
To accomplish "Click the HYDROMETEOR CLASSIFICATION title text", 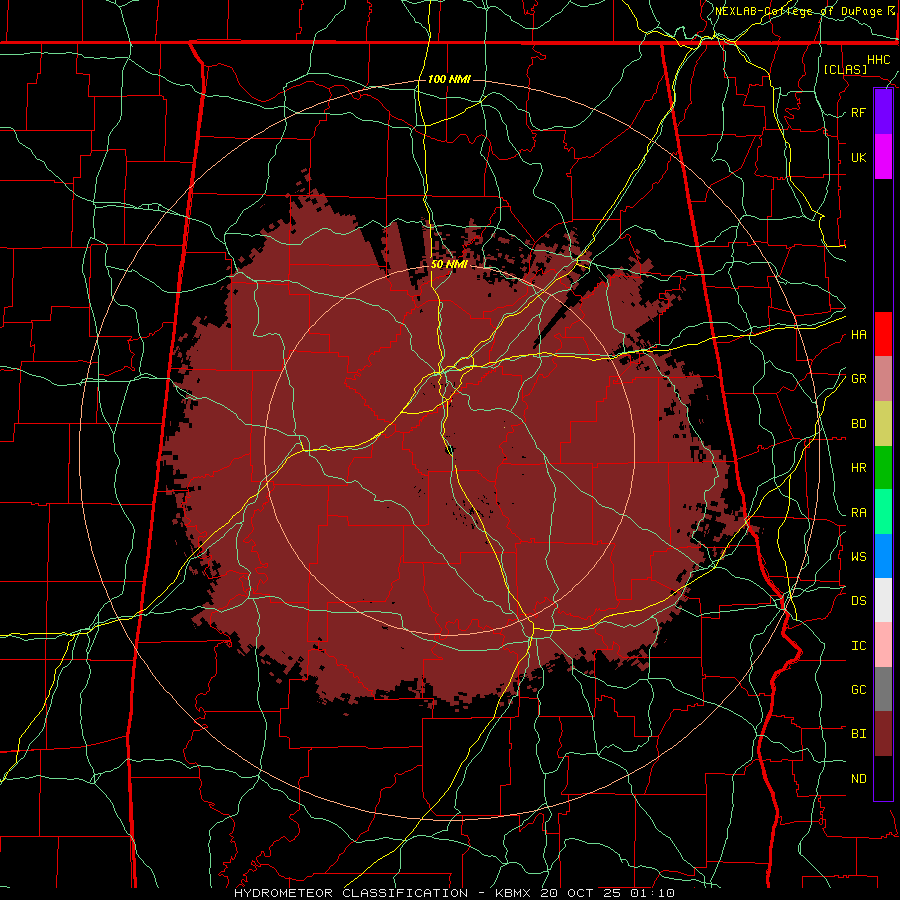I will tap(351, 893).
